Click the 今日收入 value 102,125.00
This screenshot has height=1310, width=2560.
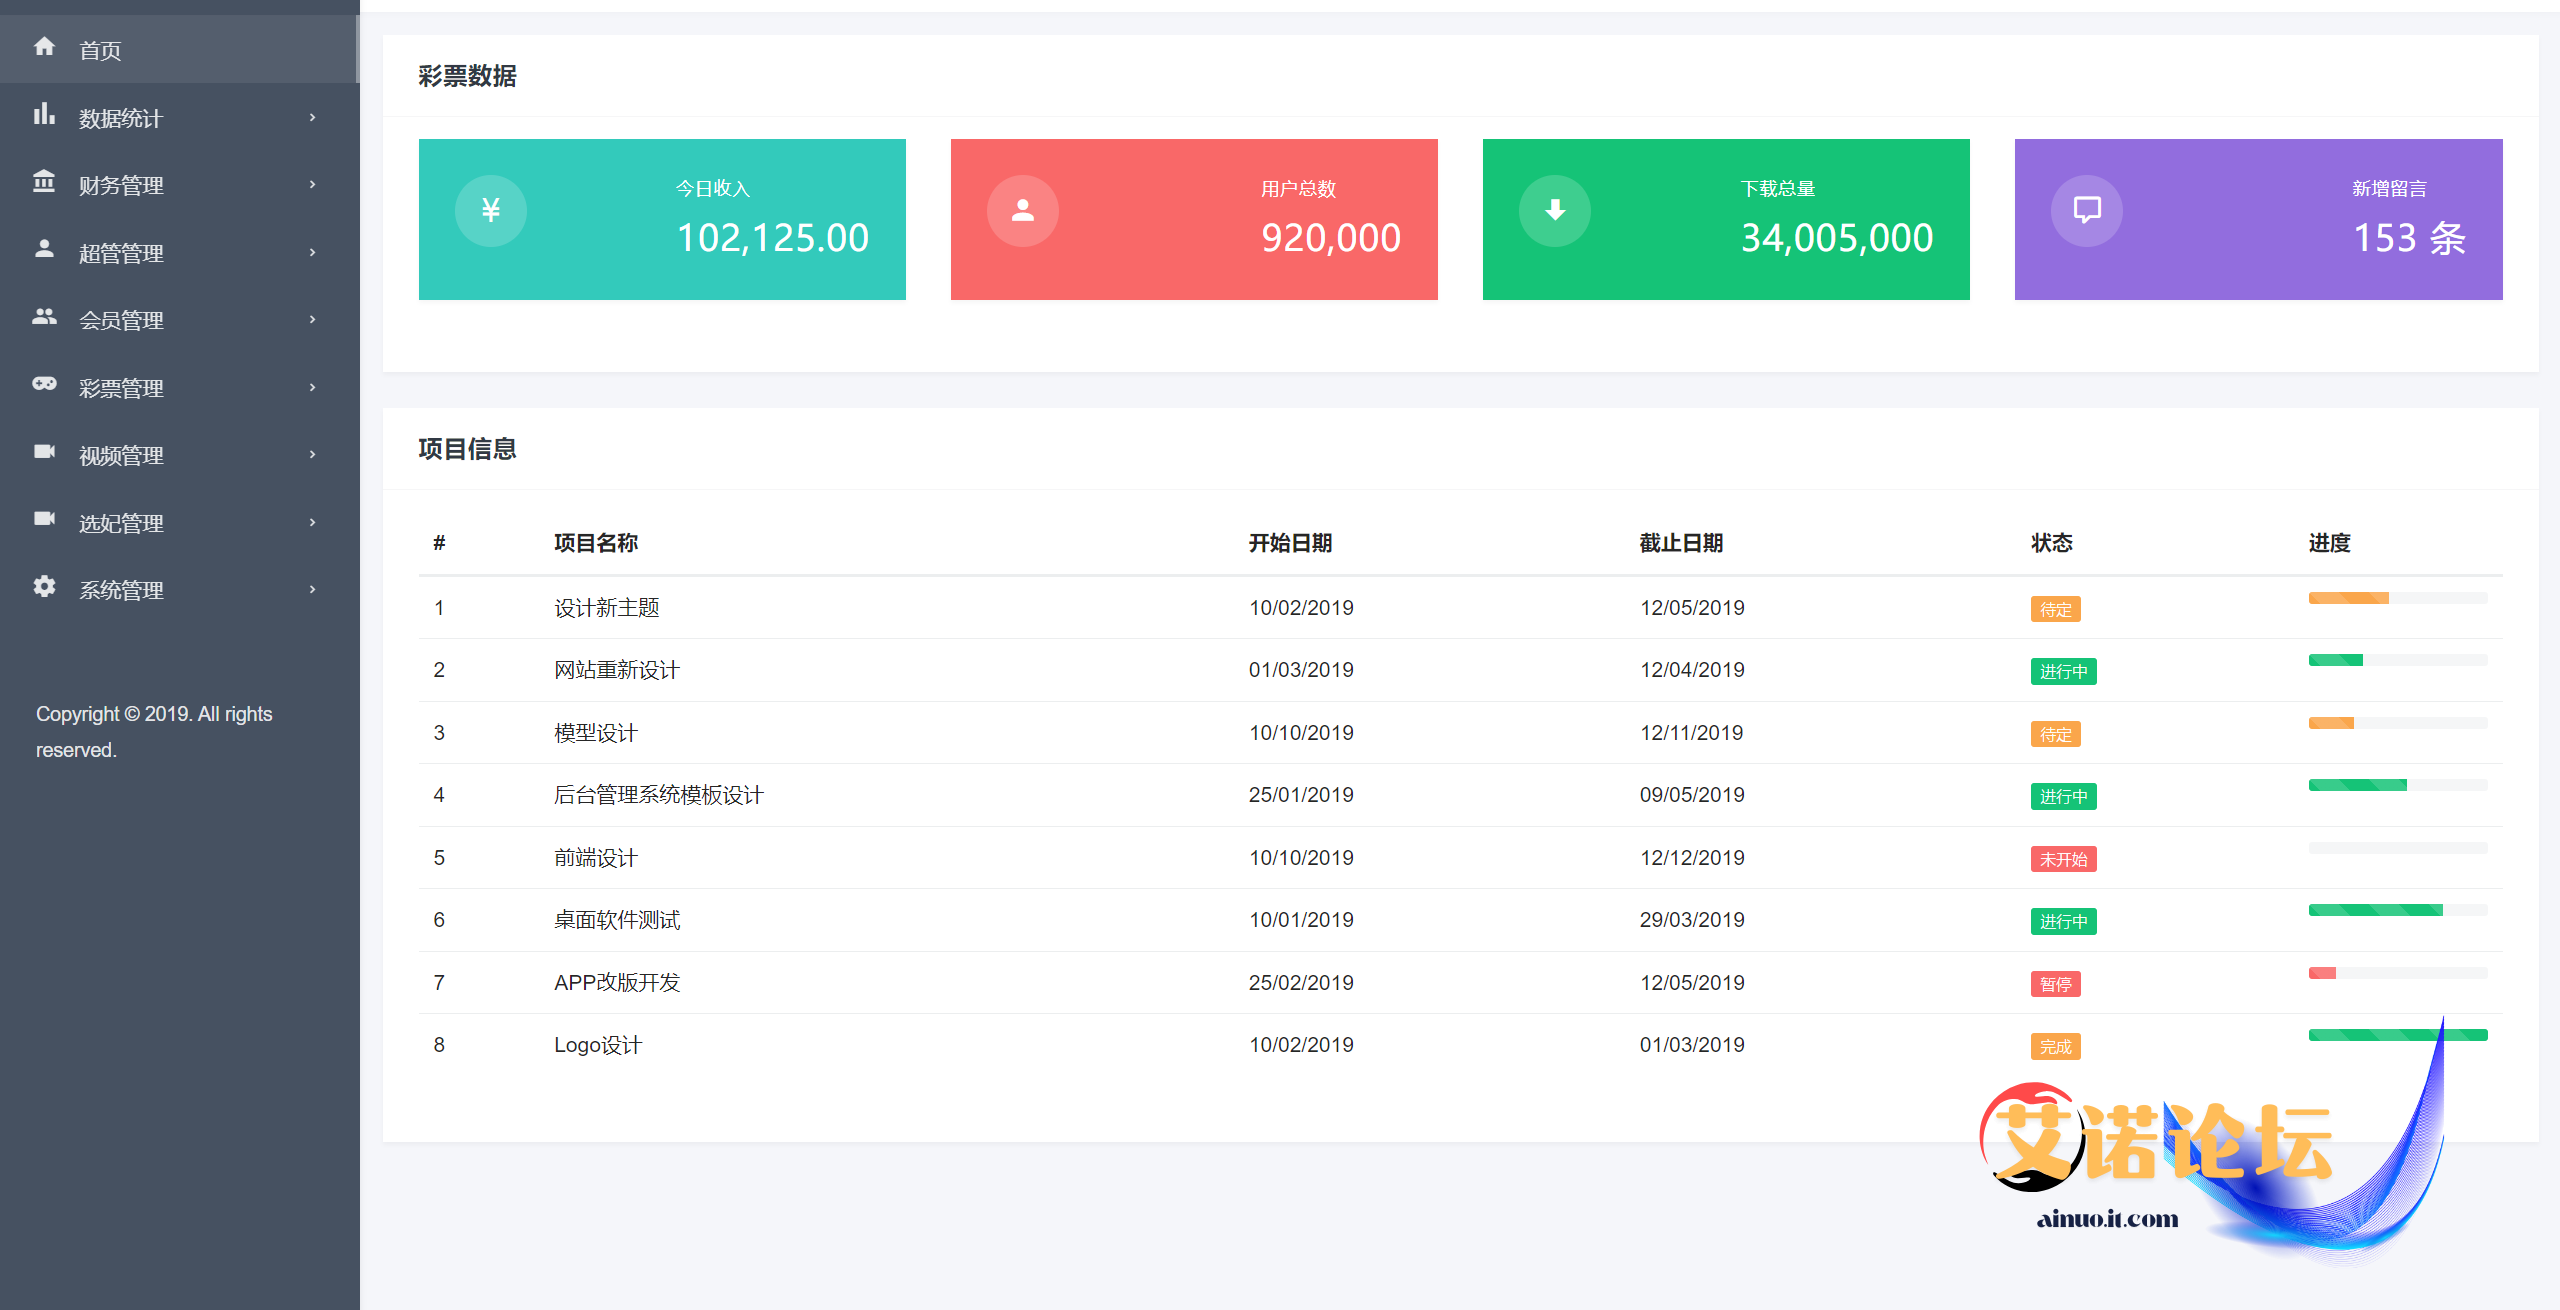(772, 238)
